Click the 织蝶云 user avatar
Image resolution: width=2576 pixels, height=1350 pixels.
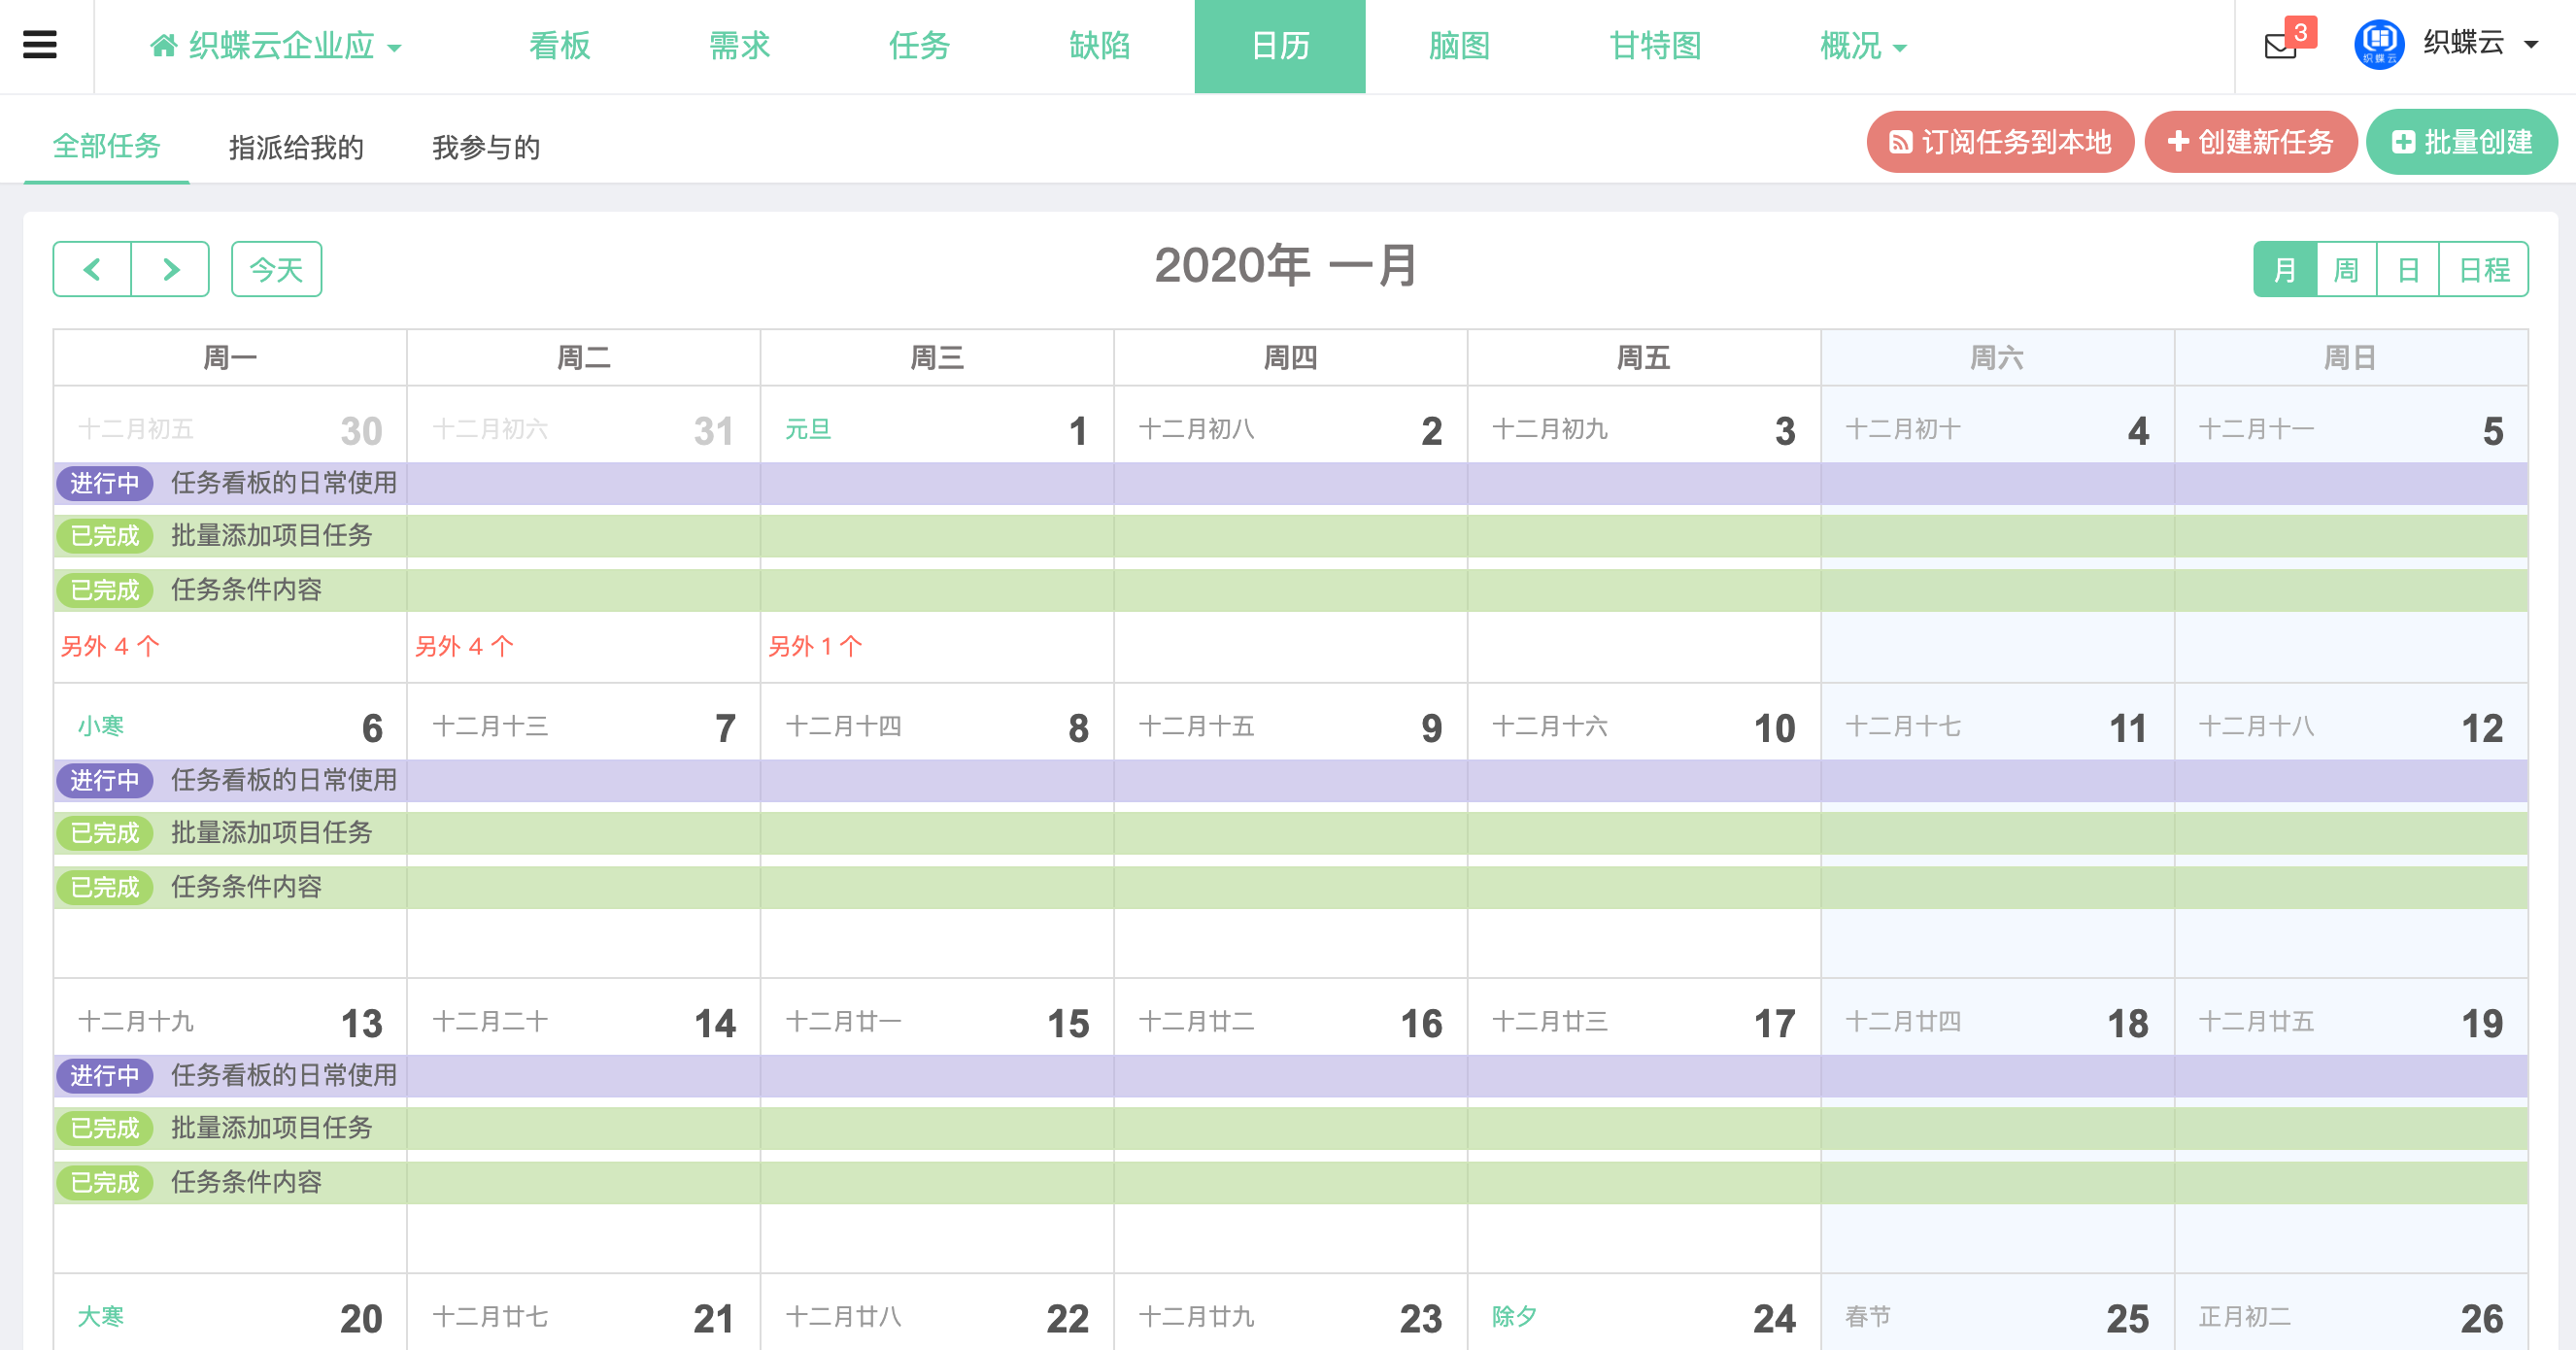click(x=2378, y=45)
